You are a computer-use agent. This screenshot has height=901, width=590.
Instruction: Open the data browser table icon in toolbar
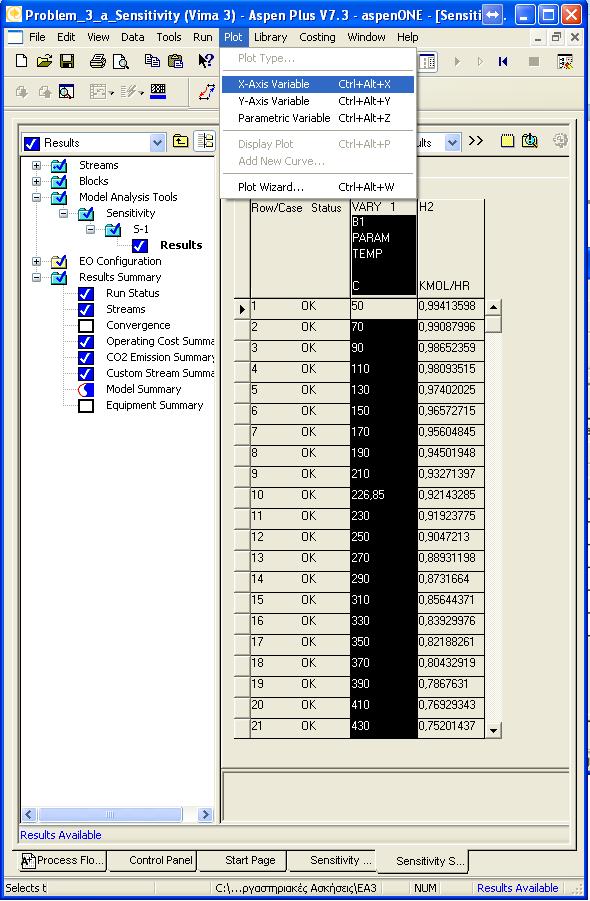click(x=427, y=61)
